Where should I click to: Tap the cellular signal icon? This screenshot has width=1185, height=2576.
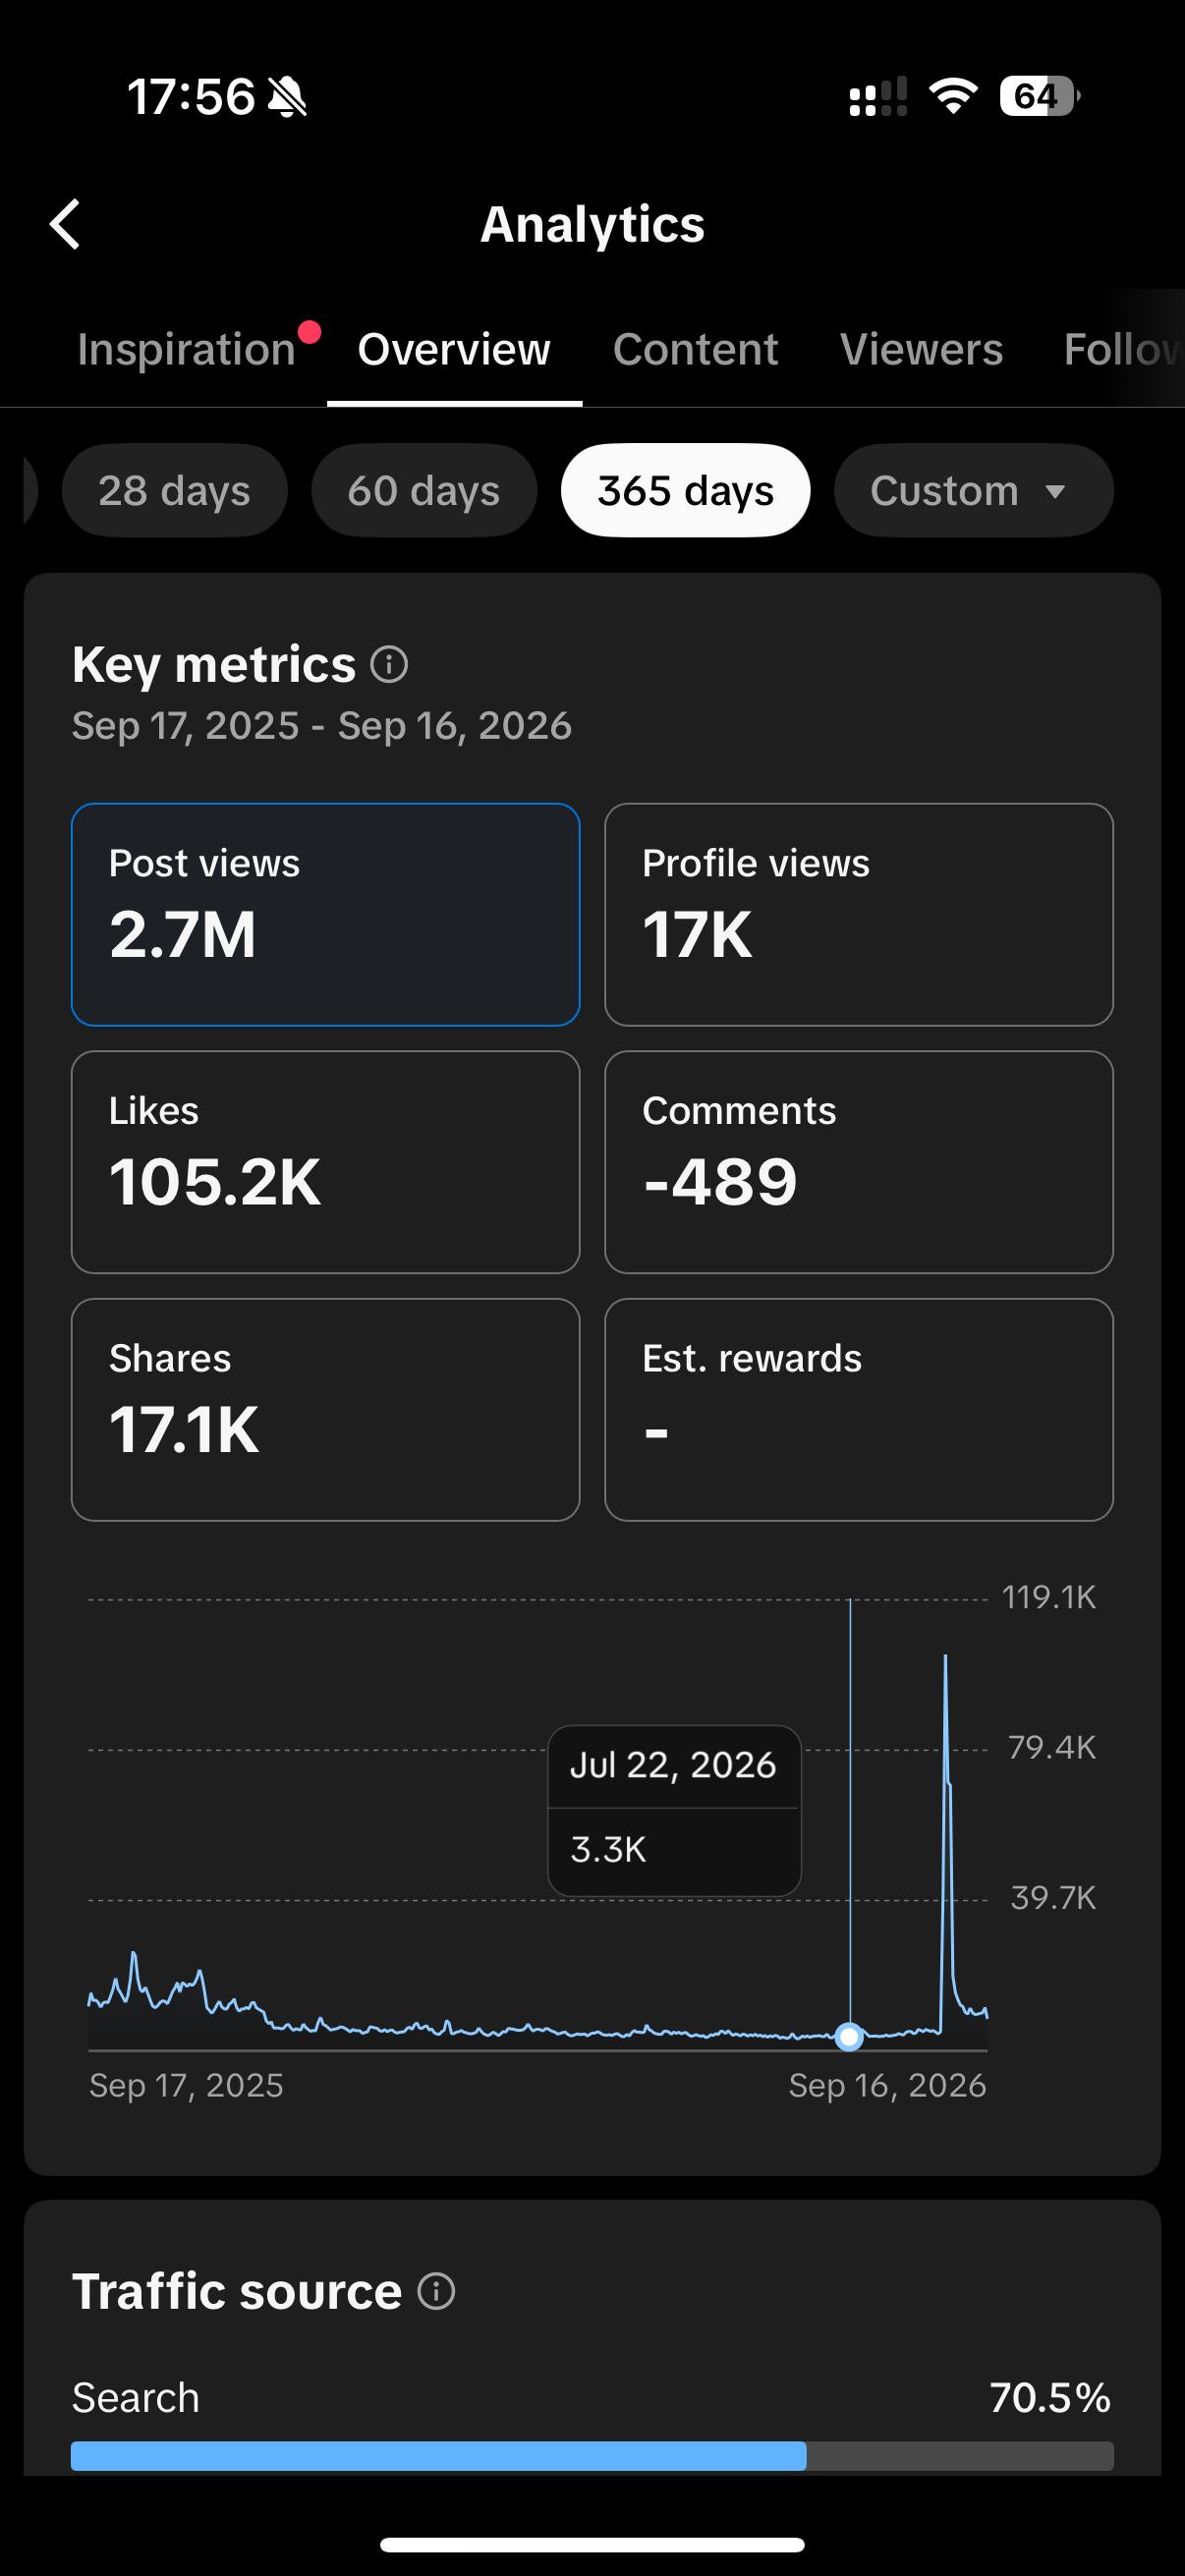click(x=878, y=97)
